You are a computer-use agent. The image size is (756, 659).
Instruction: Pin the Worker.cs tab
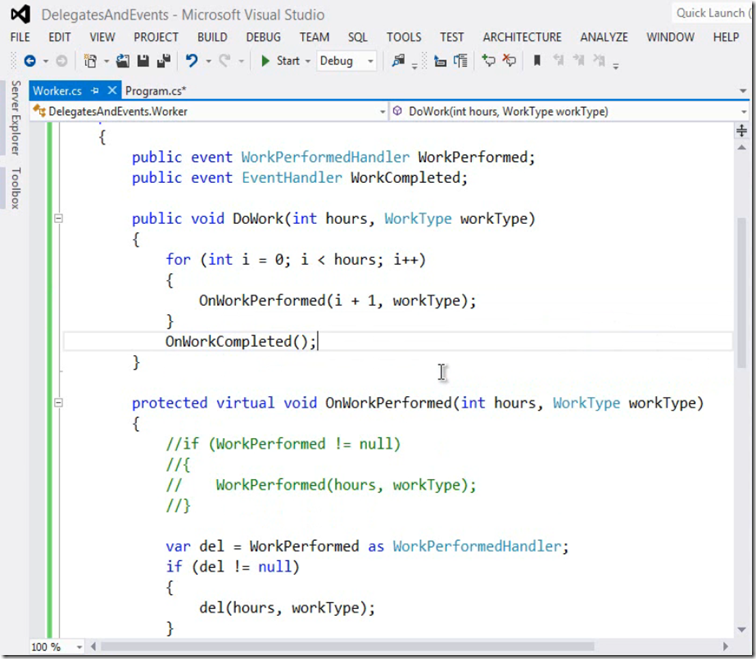click(95, 91)
